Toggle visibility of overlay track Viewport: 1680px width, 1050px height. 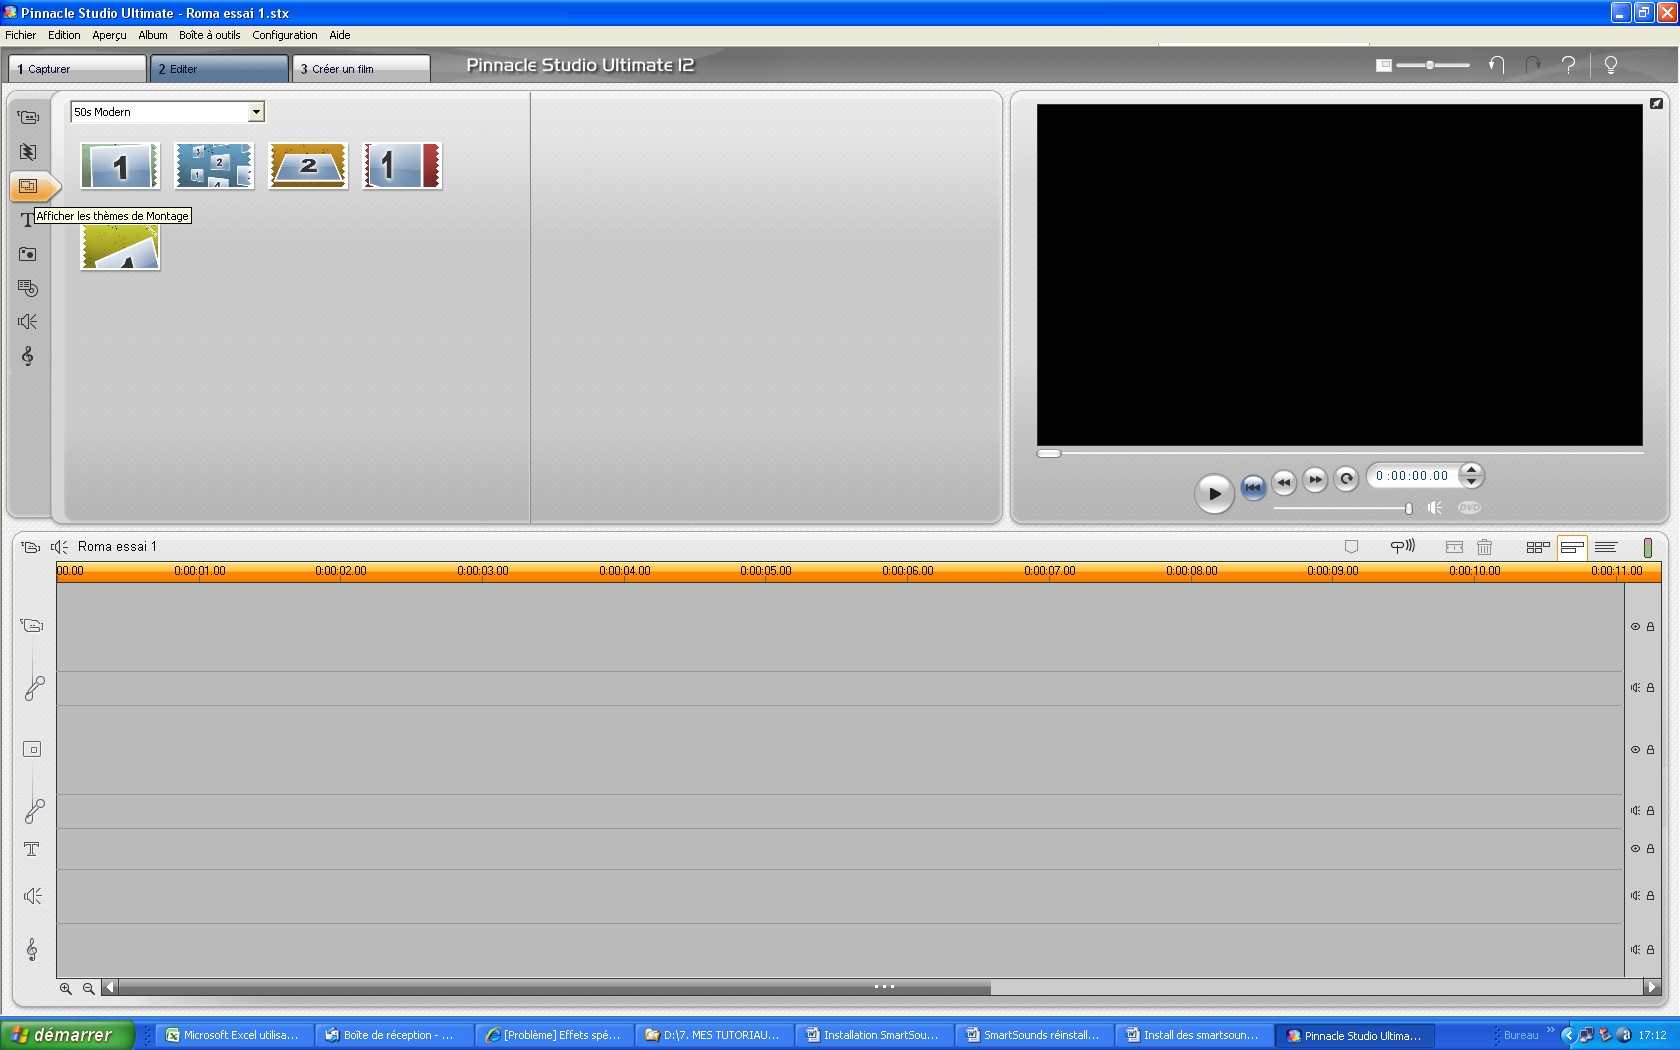1636,750
